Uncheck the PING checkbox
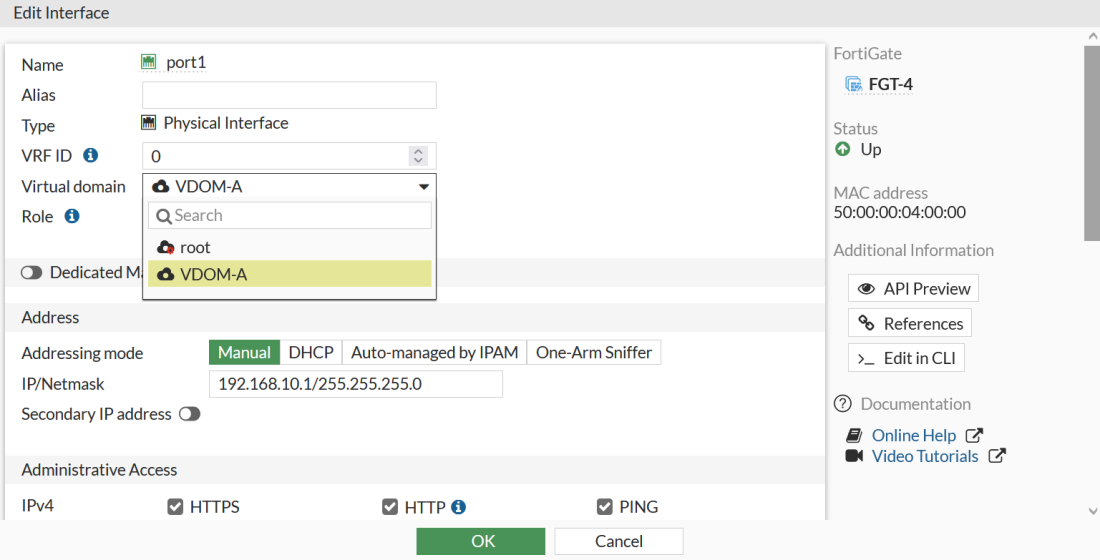 [x=604, y=507]
